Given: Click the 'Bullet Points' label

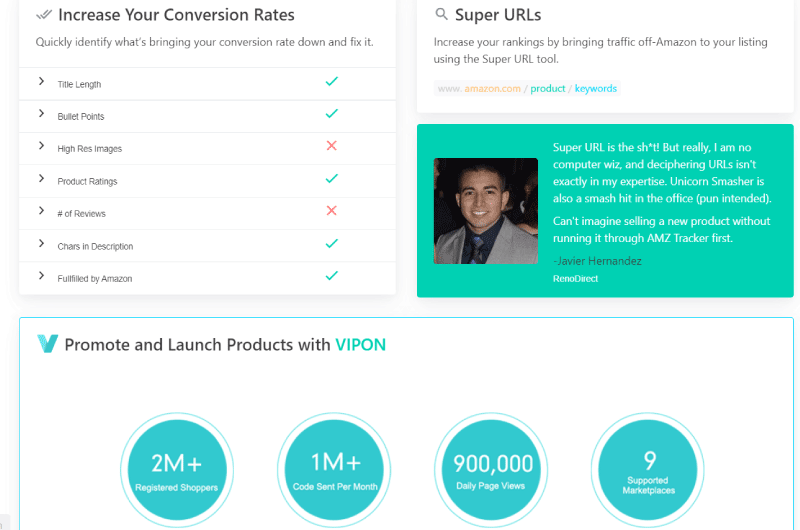Looking at the screenshot, I should tap(81, 116).
